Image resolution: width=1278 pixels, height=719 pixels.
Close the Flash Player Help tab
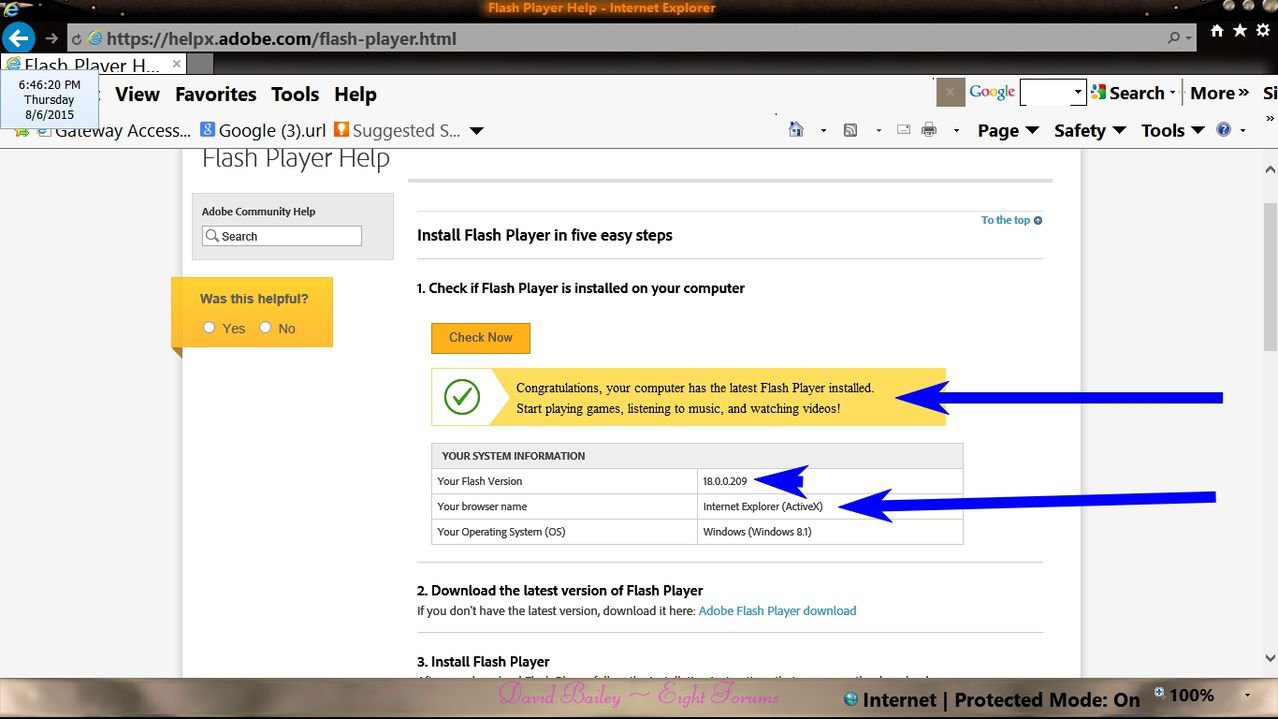(x=177, y=63)
